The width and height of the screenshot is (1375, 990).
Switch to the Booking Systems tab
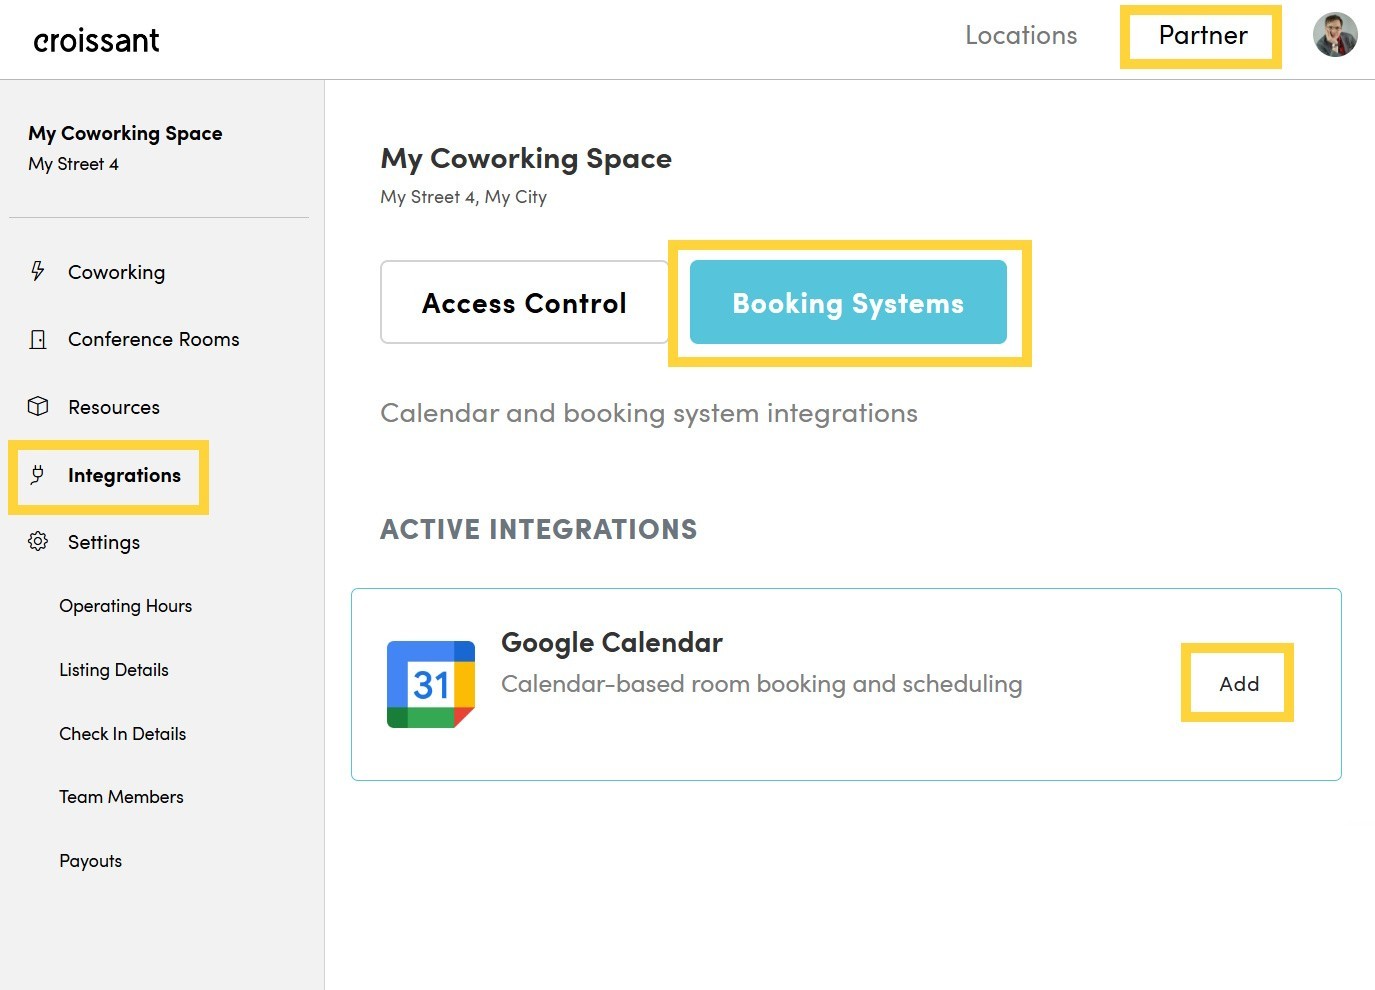[848, 303]
